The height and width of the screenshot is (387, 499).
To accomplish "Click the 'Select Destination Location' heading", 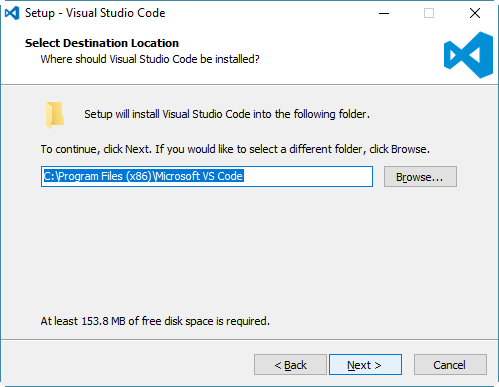I will [102, 43].
